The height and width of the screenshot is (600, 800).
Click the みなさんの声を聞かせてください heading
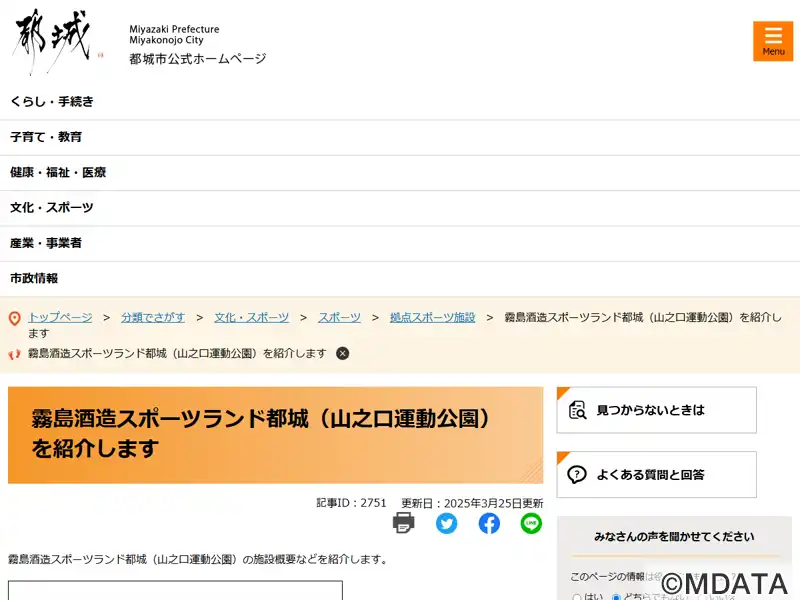[674, 537]
